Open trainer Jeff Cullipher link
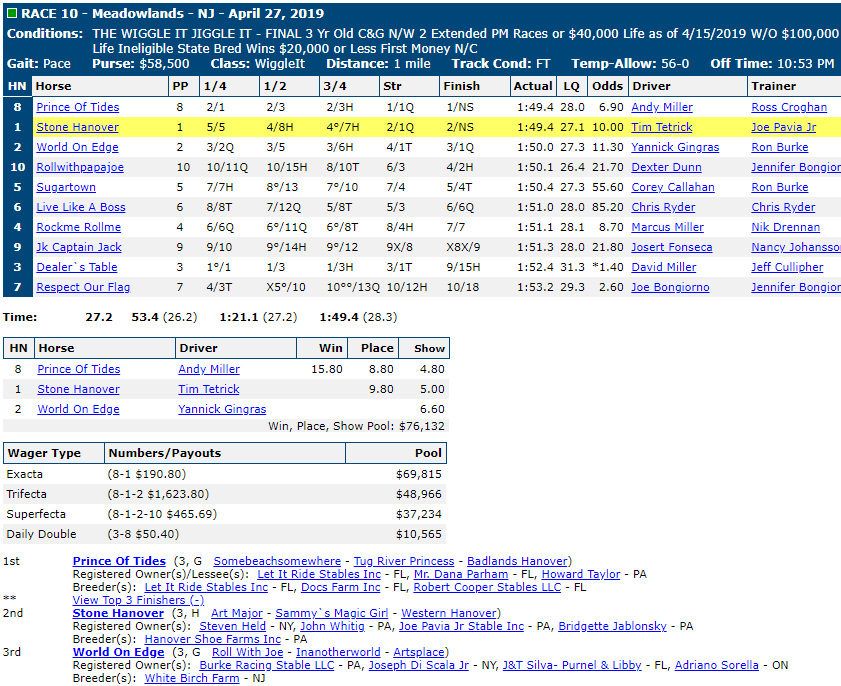 (787, 267)
